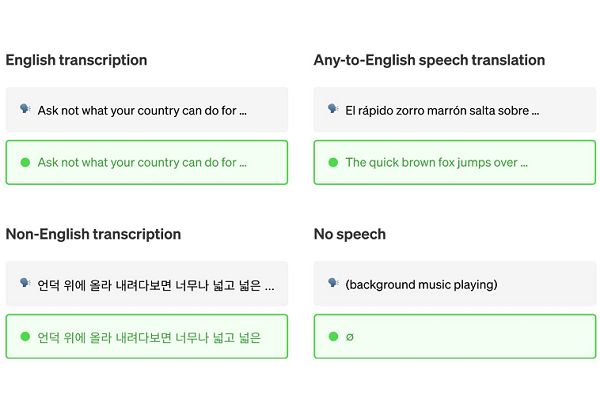
Task: Click the green dot beside the ø symbol
Action: coord(333,337)
